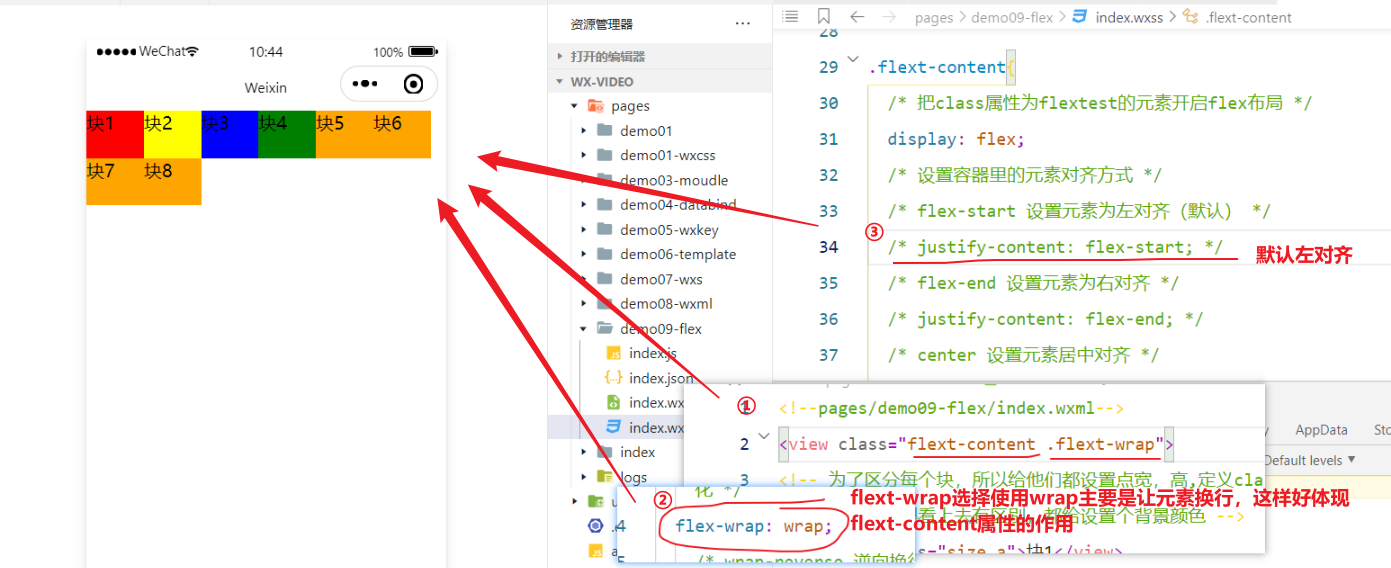
Task: Click the 'flex-wrap: wrap;' code line
Action: [753, 526]
